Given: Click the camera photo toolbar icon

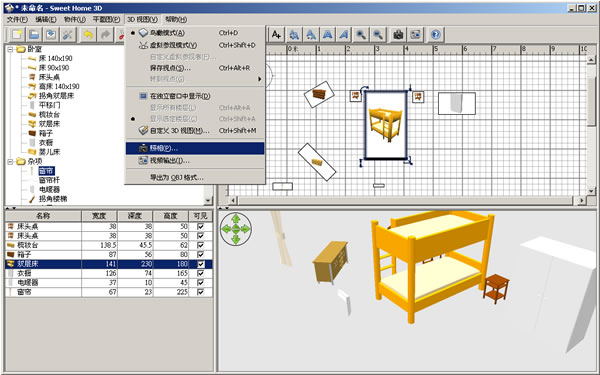Looking at the screenshot, I should tap(398, 35).
